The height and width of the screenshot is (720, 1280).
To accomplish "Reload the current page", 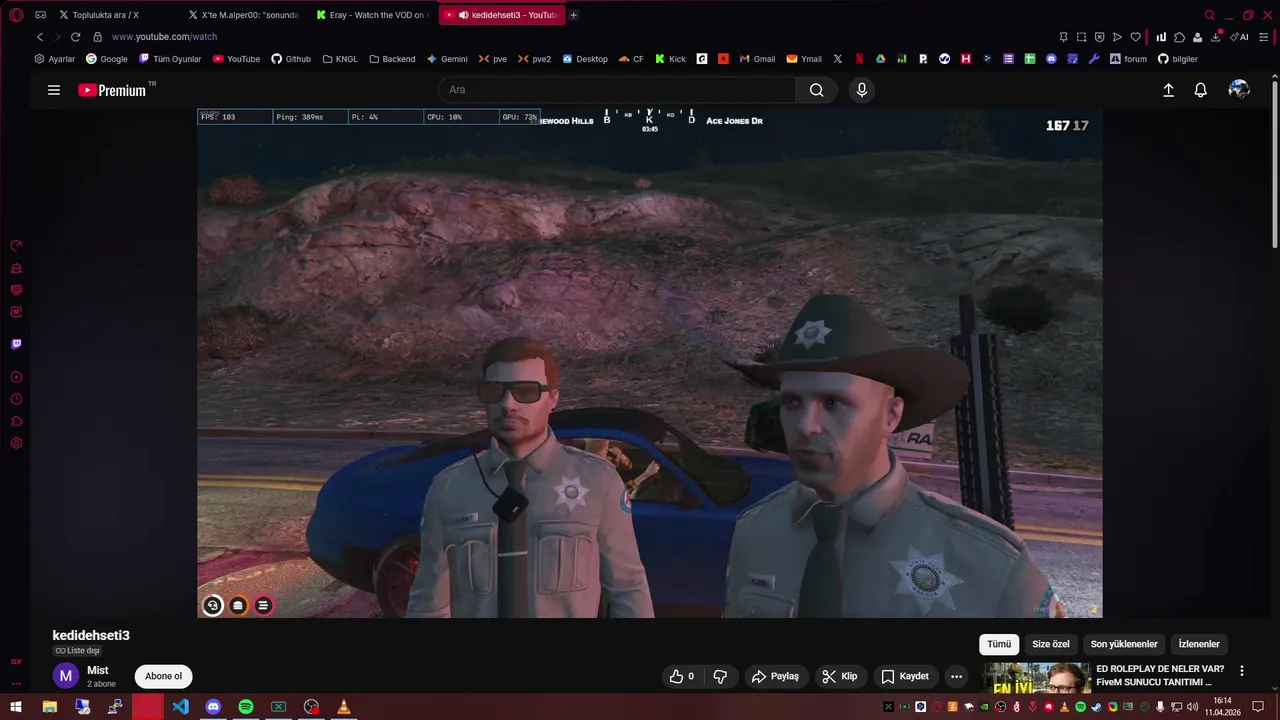I will (75, 37).
